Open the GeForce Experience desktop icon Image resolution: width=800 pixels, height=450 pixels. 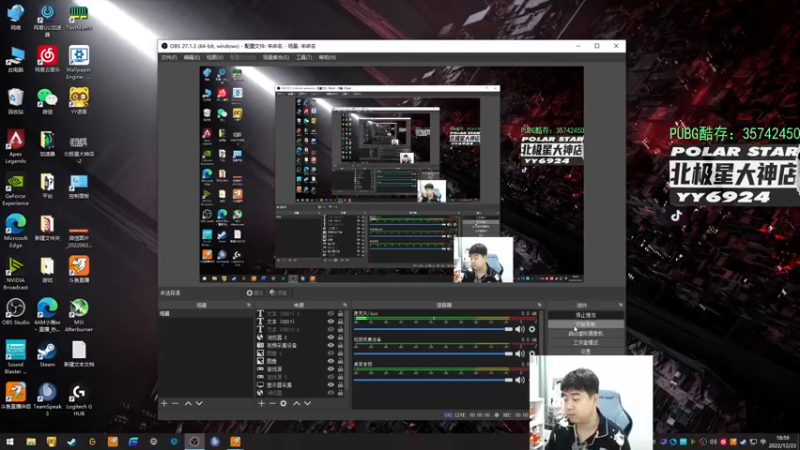coord(15,189)
